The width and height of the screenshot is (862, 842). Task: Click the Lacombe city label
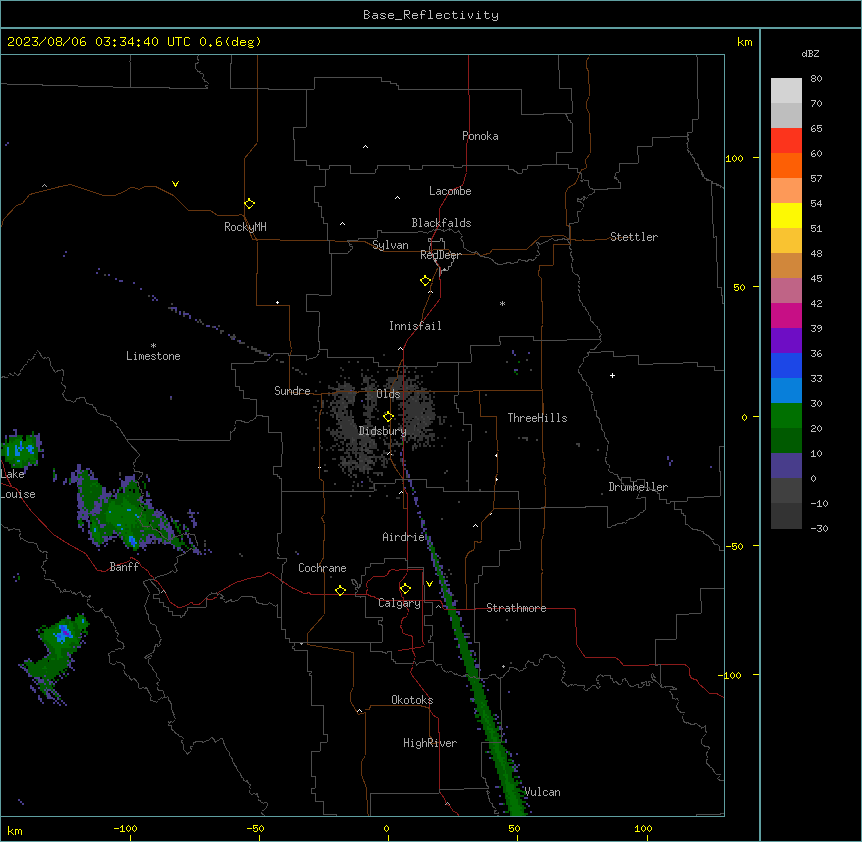coord(450,191)
